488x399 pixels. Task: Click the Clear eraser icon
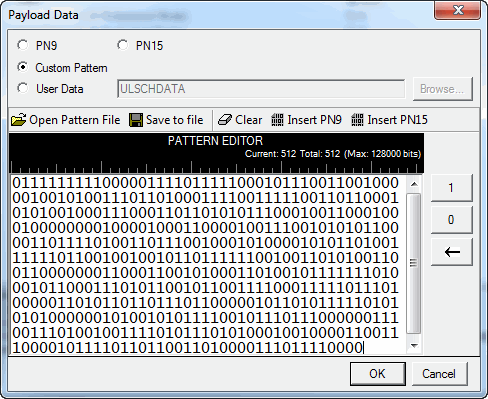[225, 120]
